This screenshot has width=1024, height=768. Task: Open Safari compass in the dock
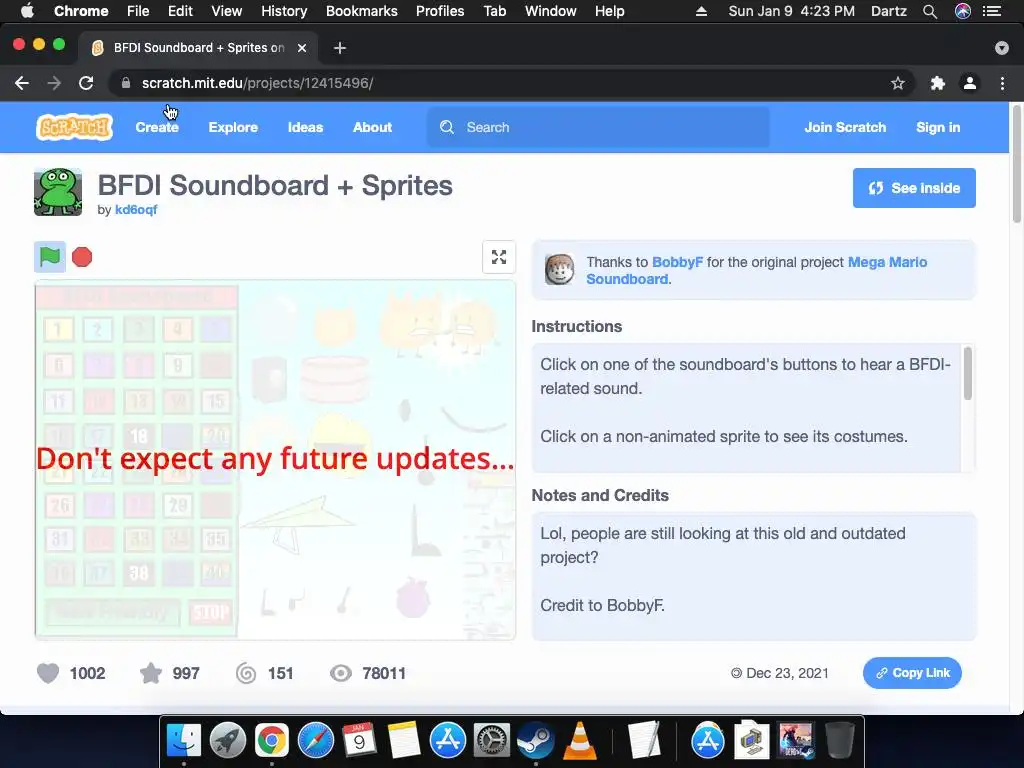click(x=316, y=741)
